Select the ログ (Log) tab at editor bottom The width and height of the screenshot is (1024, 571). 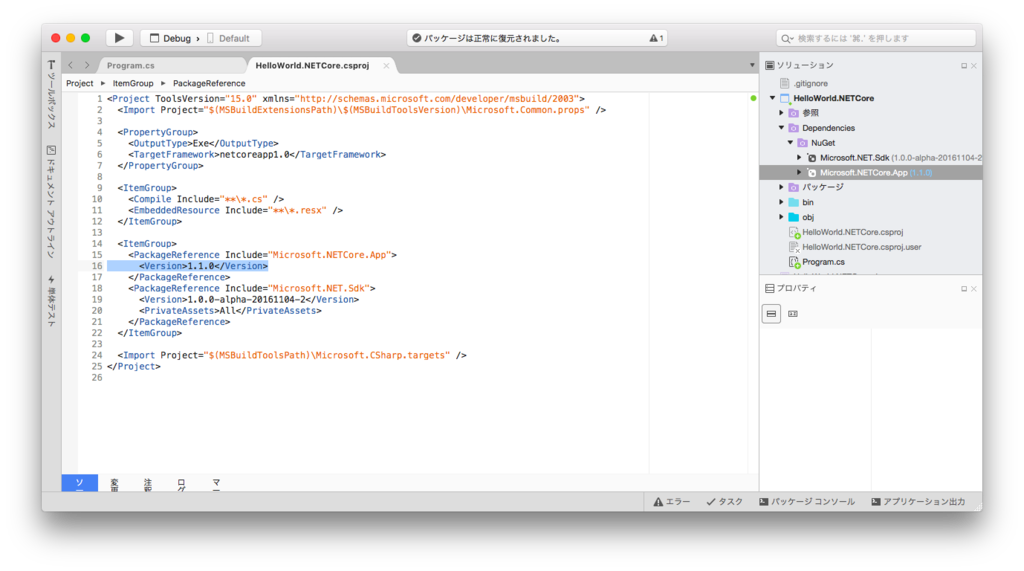[182, 483]
